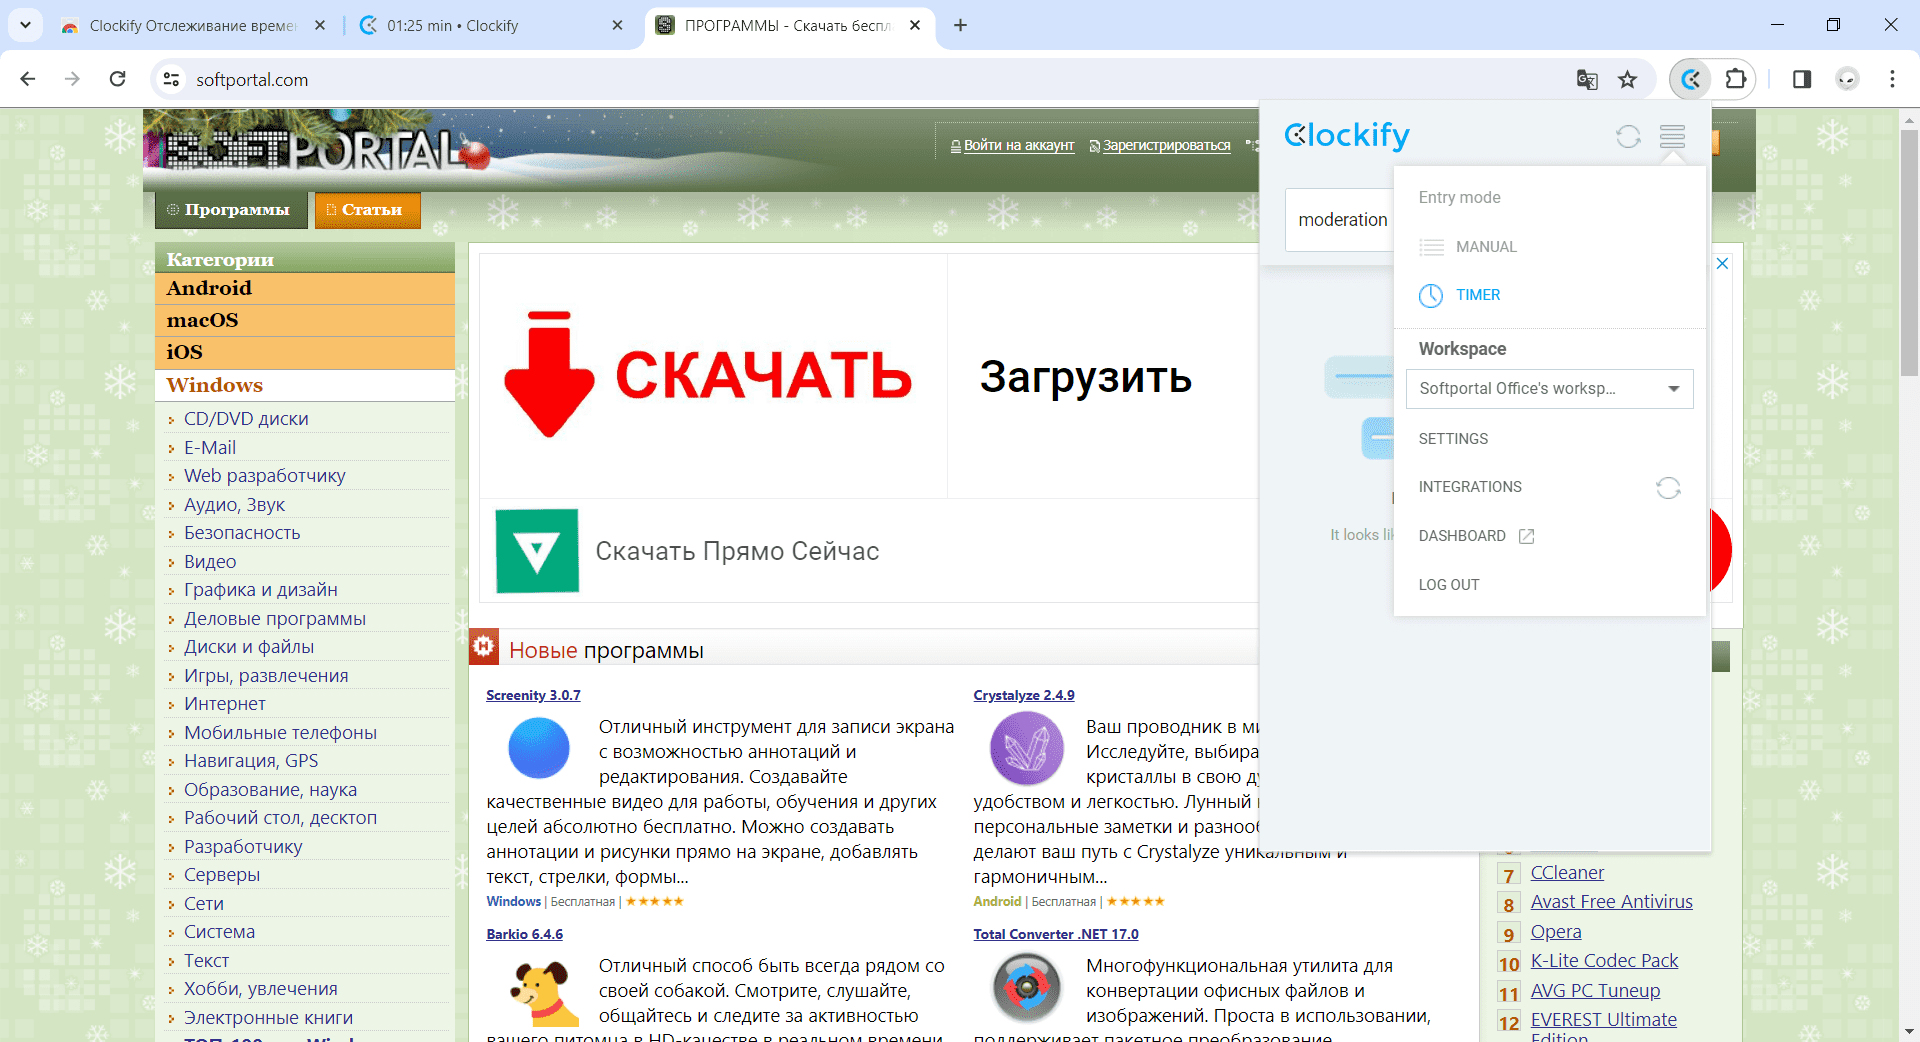The width and height of the screenshot is (1920, 1042).
Task: Open the Графика и дизайн subcategory
Action: click(x=261, y=590)
